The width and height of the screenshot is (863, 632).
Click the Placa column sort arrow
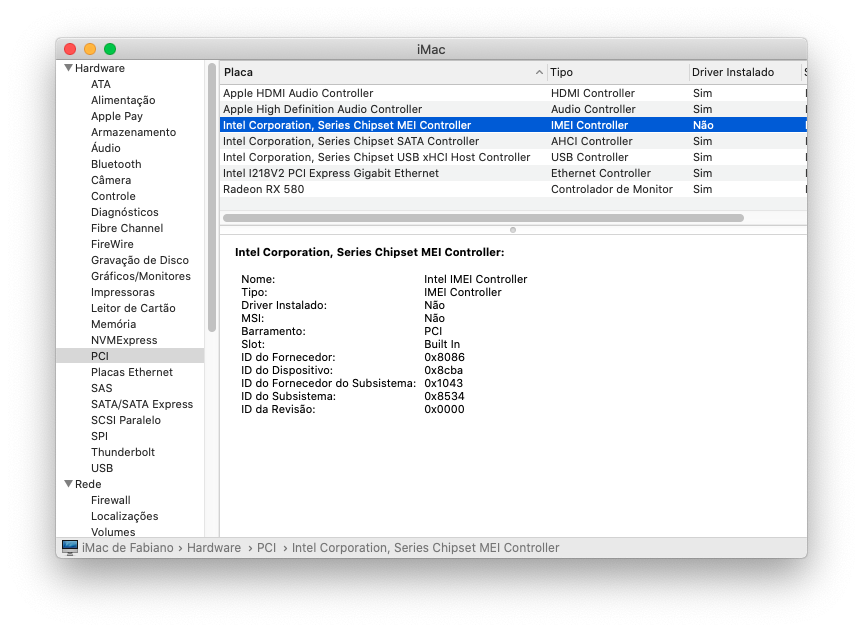coord(539,72)
